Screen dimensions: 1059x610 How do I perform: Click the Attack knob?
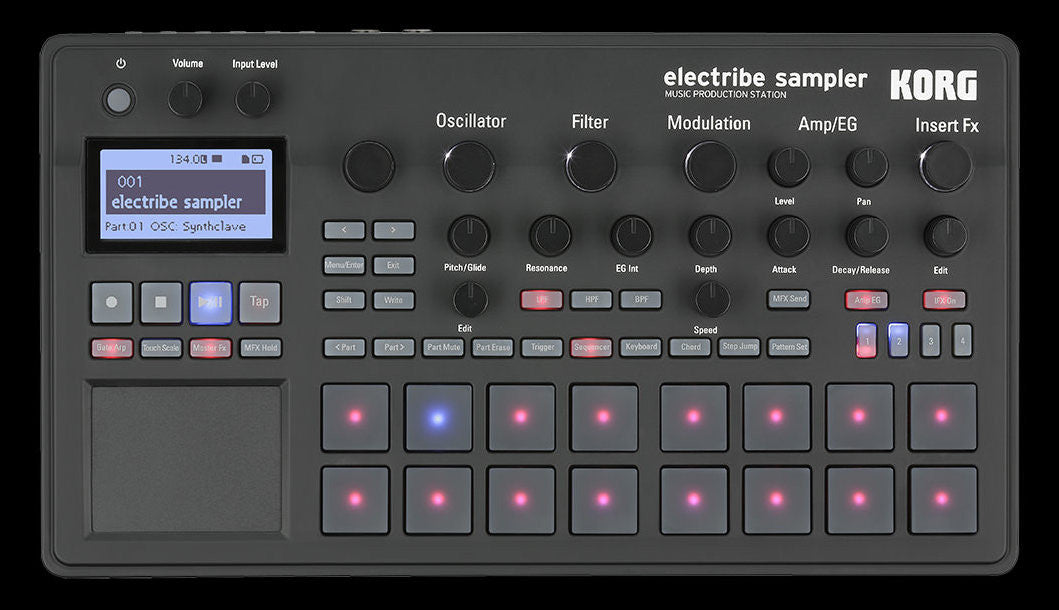(x=788, y=236)
